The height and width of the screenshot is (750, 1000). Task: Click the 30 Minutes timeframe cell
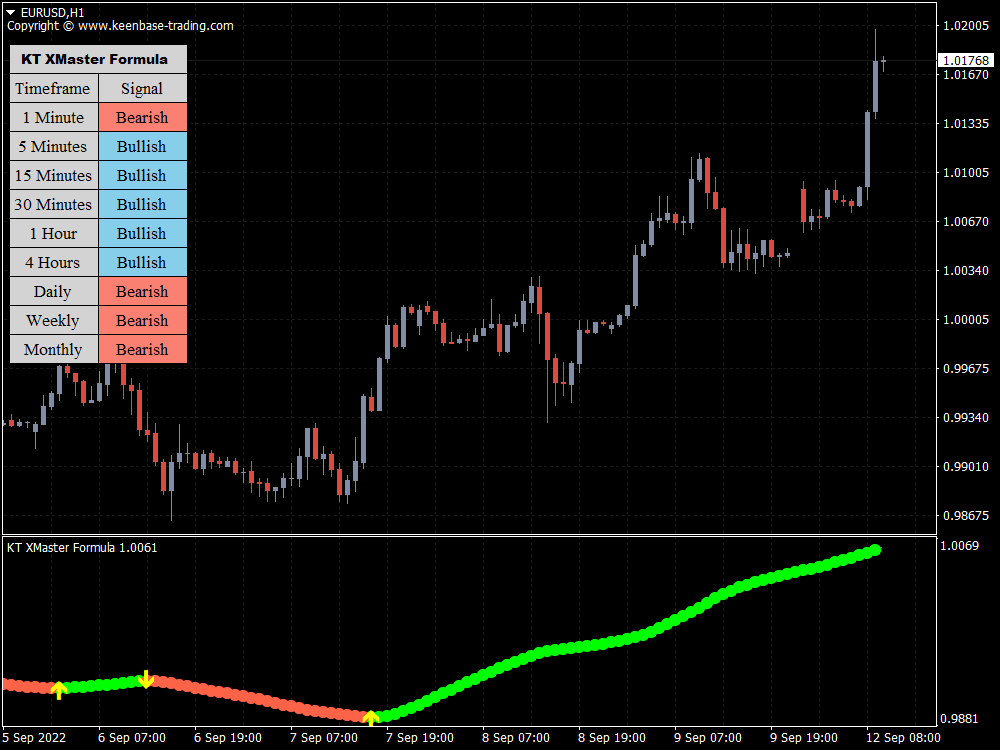pyautogui.click(x=54, y=205)
